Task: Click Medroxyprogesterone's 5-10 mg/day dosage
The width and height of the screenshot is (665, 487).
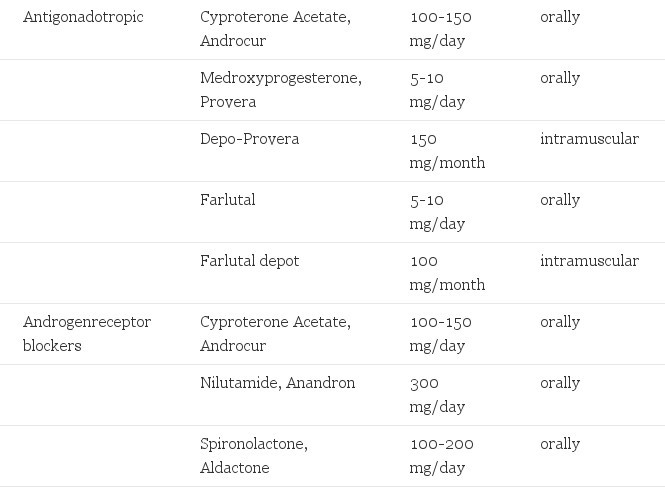Action: [x=437, y=90]
